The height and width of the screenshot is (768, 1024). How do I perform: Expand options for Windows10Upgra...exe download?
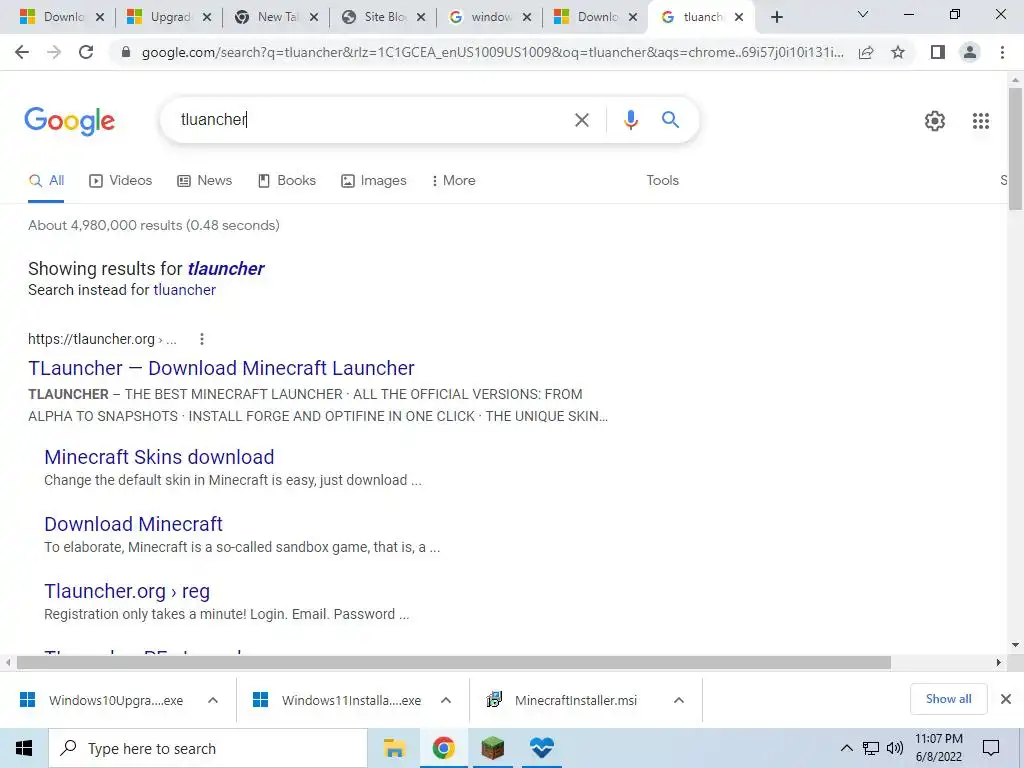pyautogui.click(x=213, y=700)
